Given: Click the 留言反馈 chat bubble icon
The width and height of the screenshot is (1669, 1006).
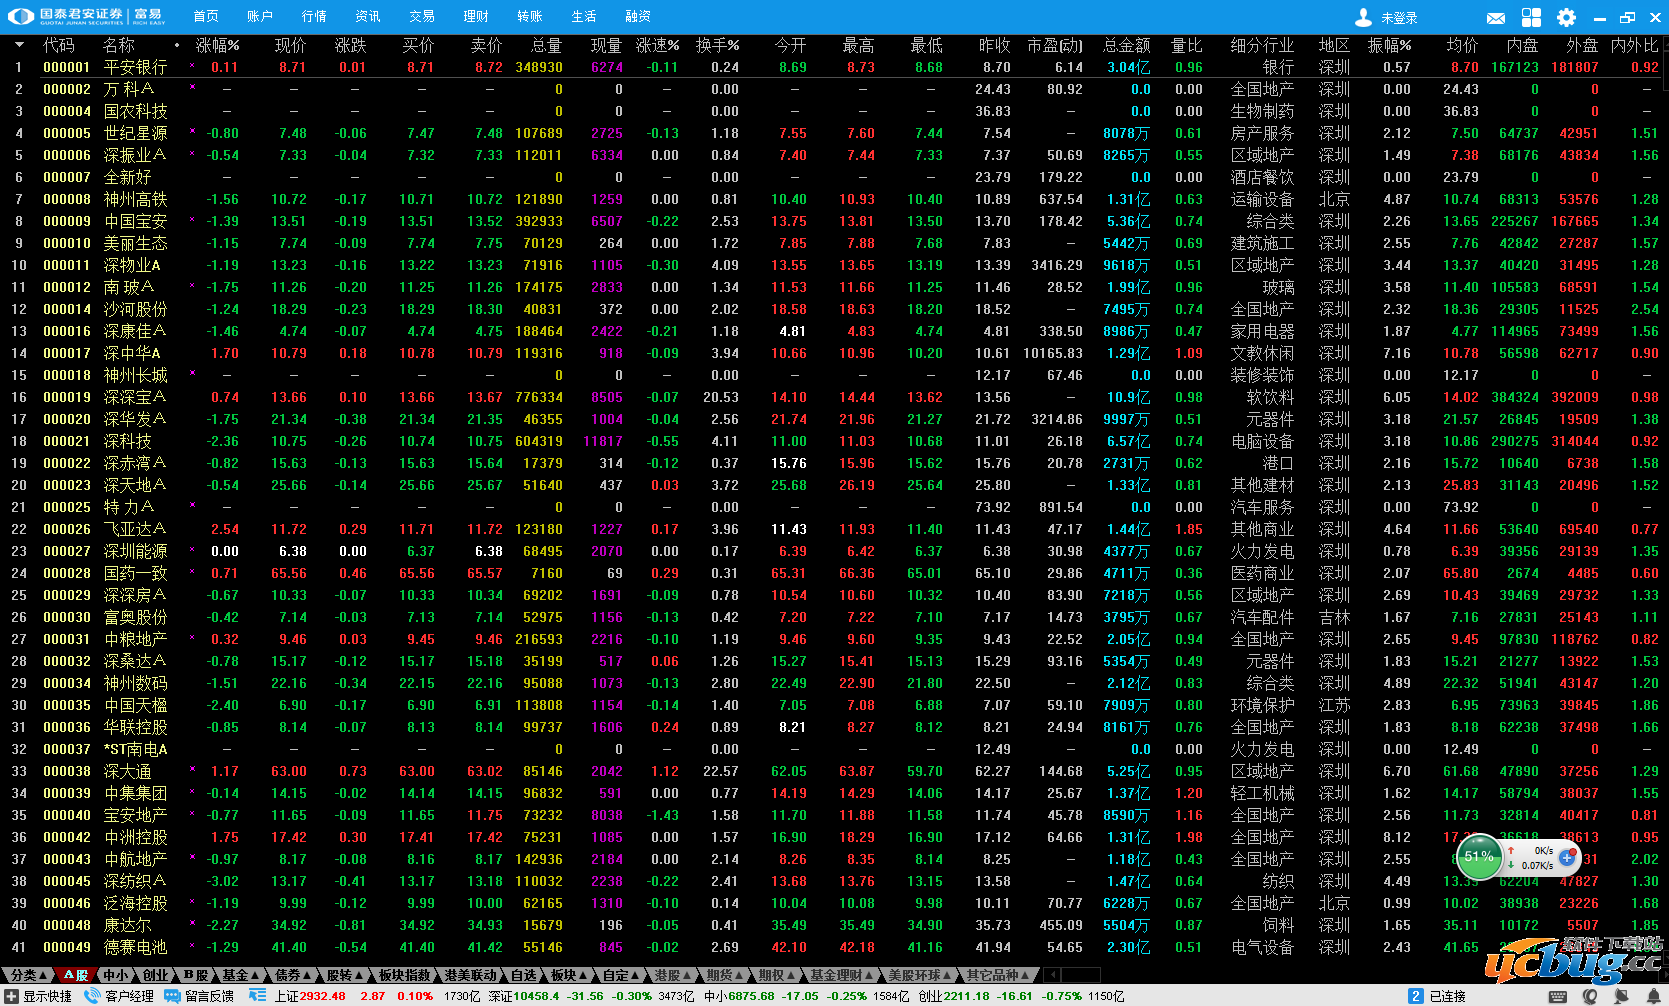Looking at the screenshot, I should (x=172, y=996).
